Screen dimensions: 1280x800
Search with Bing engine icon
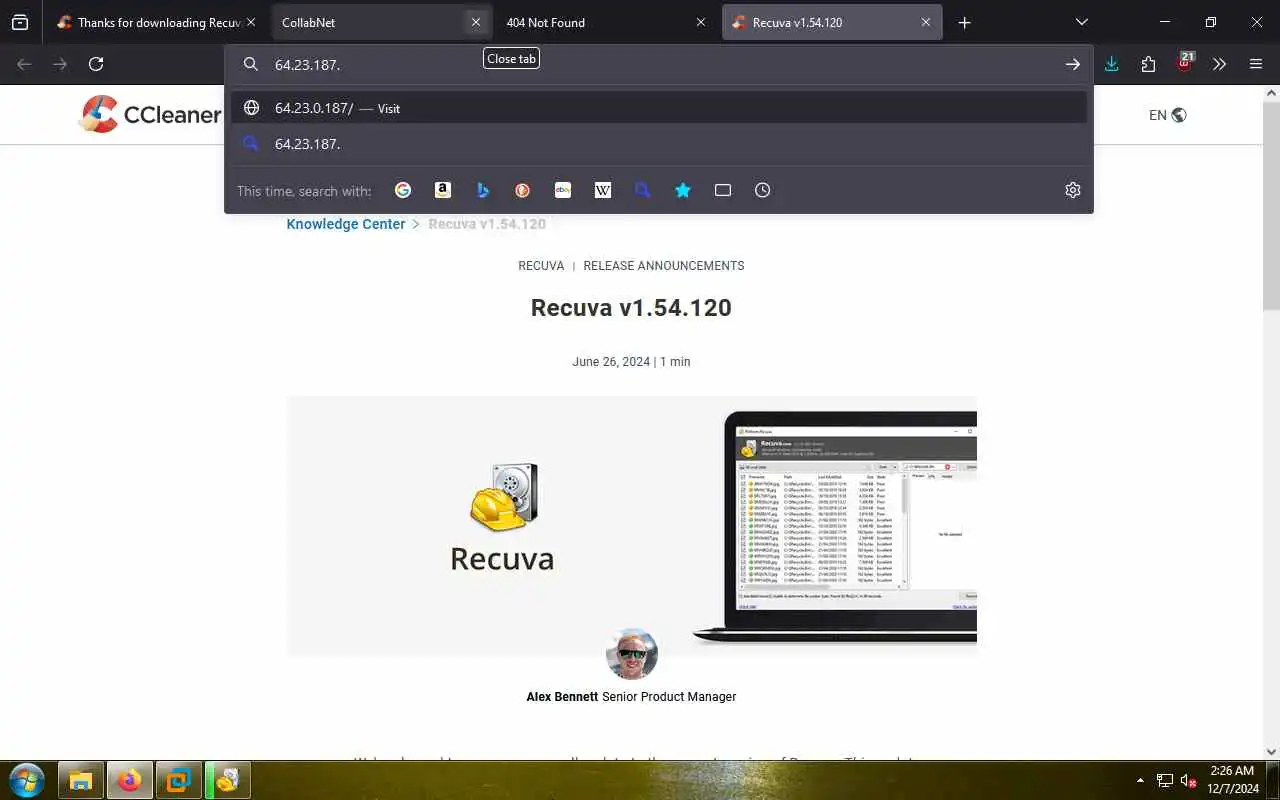[483, 190]
